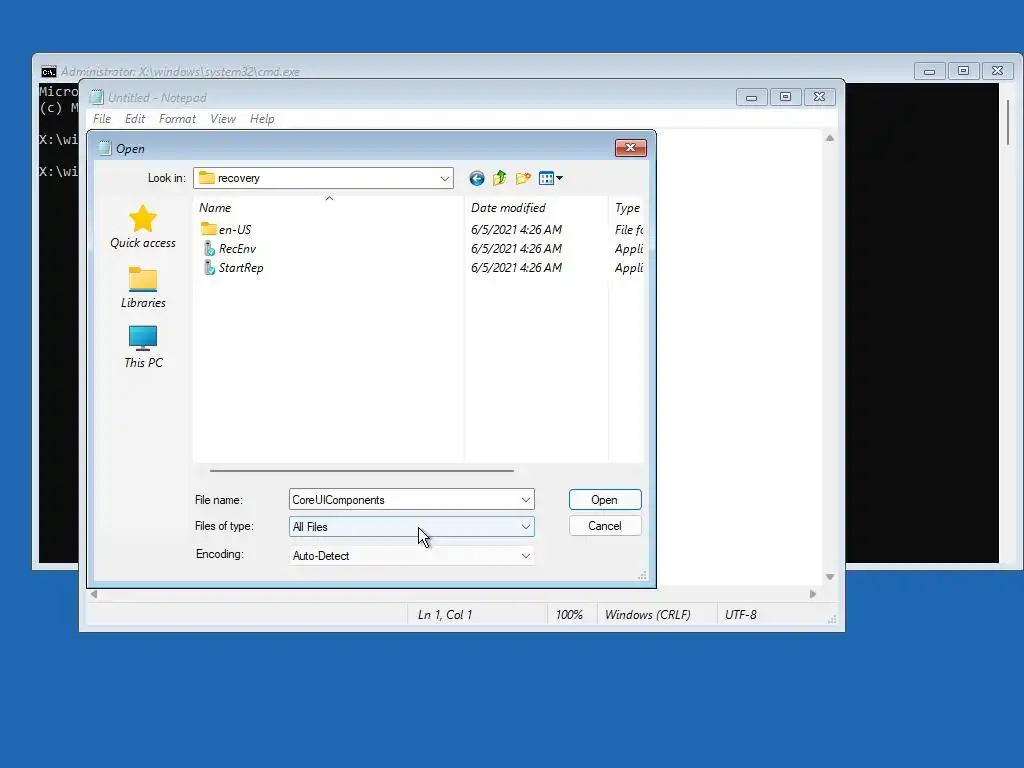This screenshot has width=1024, height=768.
Task: Select Quick access star icon
Action: (x=142, y=219)
